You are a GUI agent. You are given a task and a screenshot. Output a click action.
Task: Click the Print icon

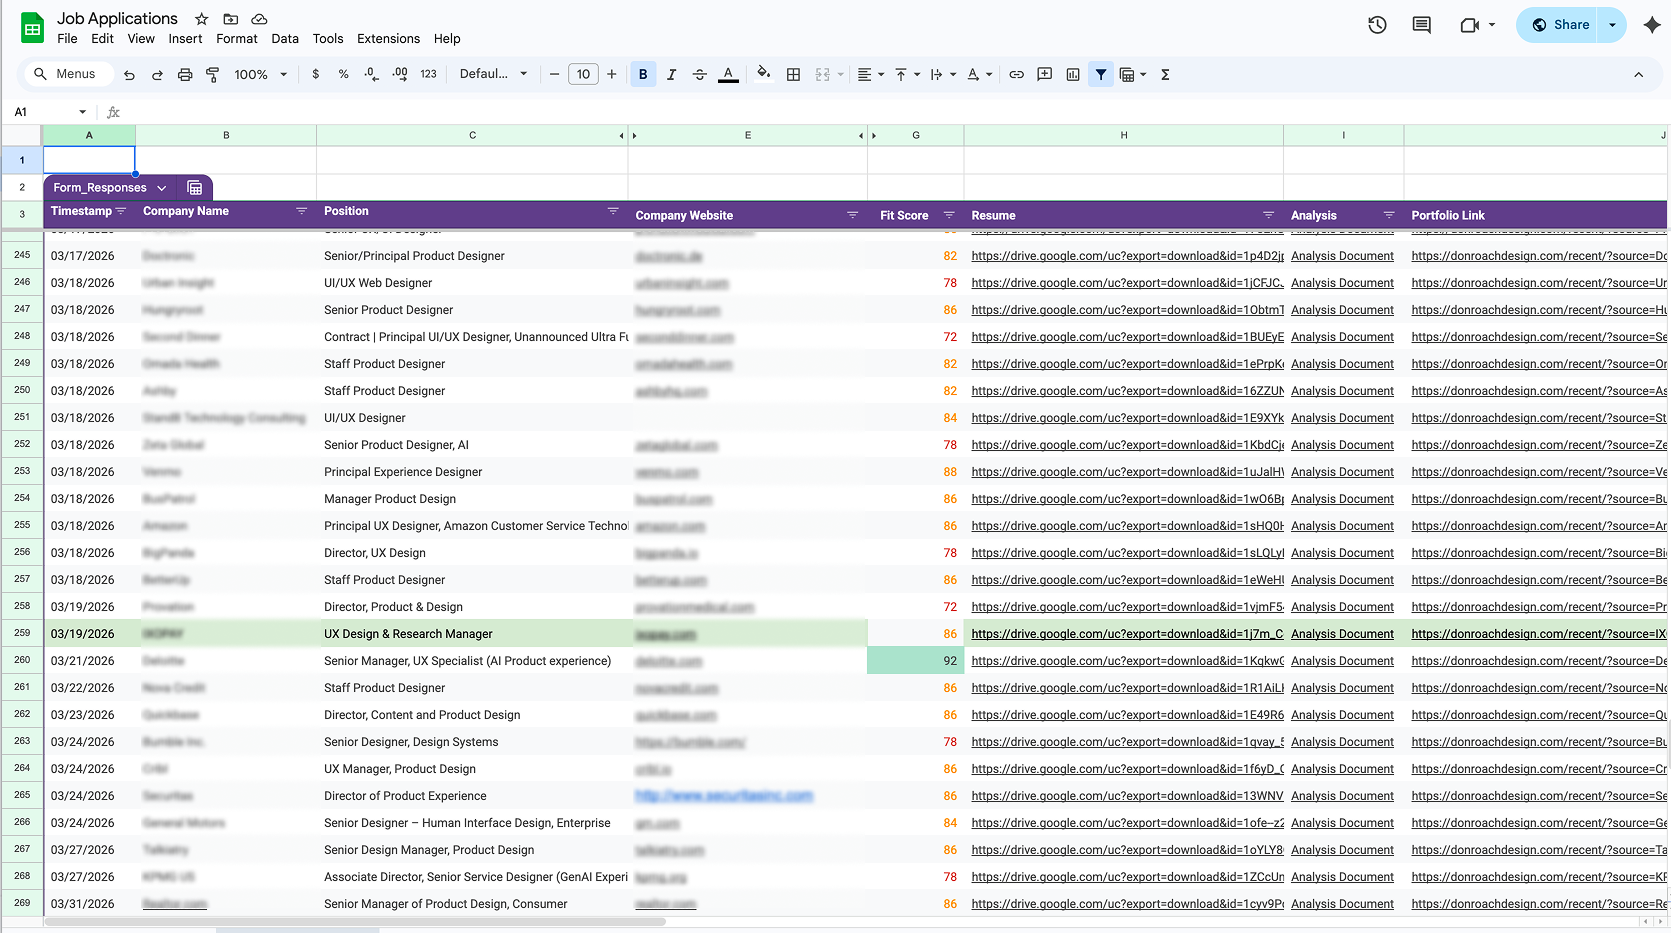tap(185, 75)
